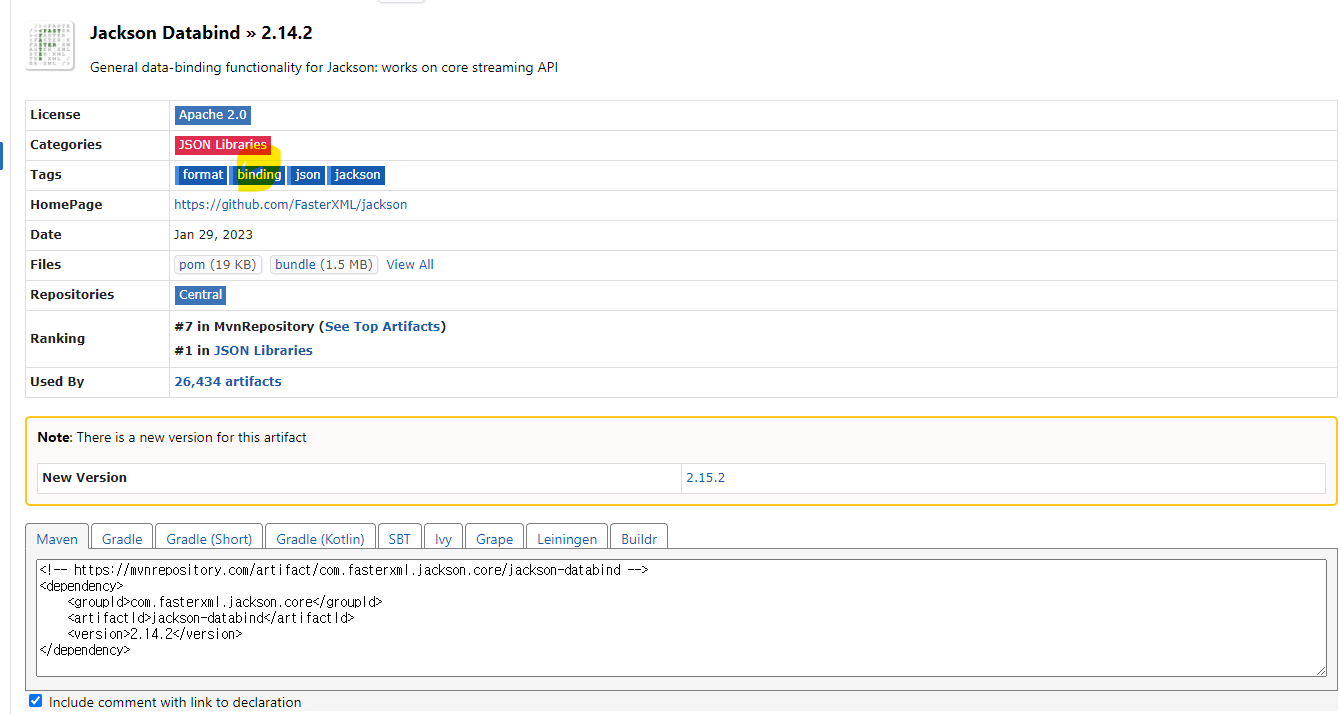The image size is (1340, 714).
Task: Switch to the Leiningen tab
Action: point(567,538)
